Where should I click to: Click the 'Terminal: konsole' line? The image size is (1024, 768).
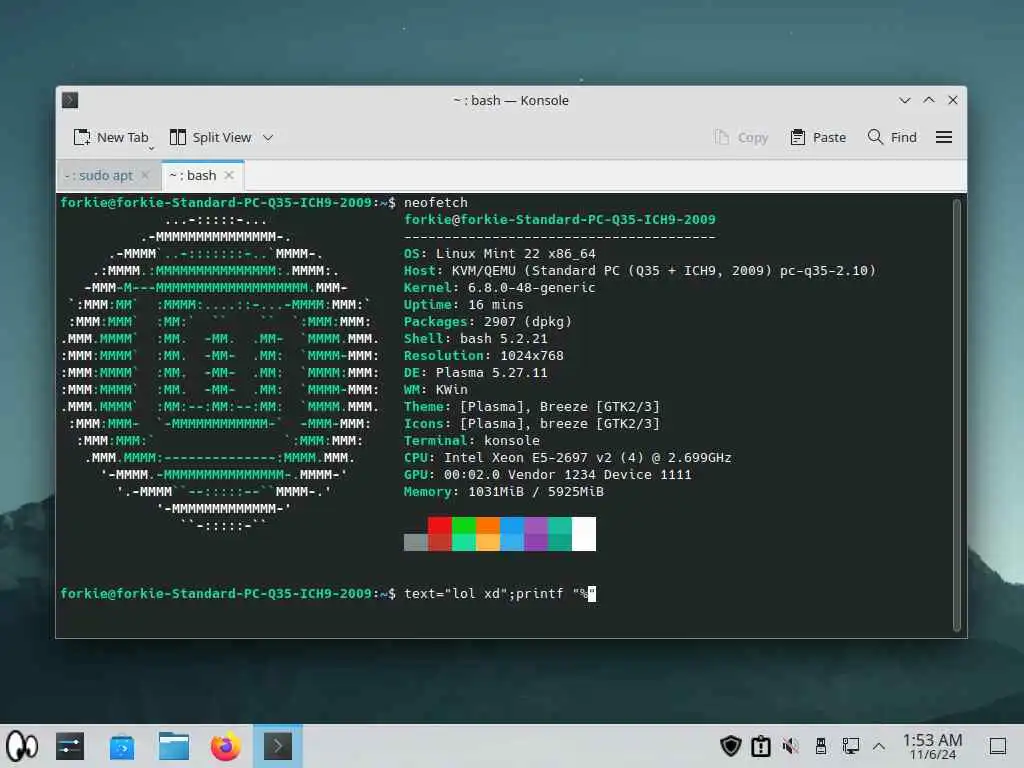point(472,440)
